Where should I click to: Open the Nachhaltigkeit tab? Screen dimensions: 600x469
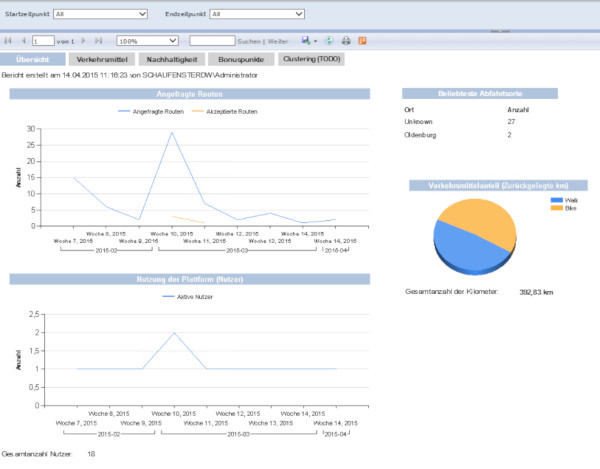[167, 60]
